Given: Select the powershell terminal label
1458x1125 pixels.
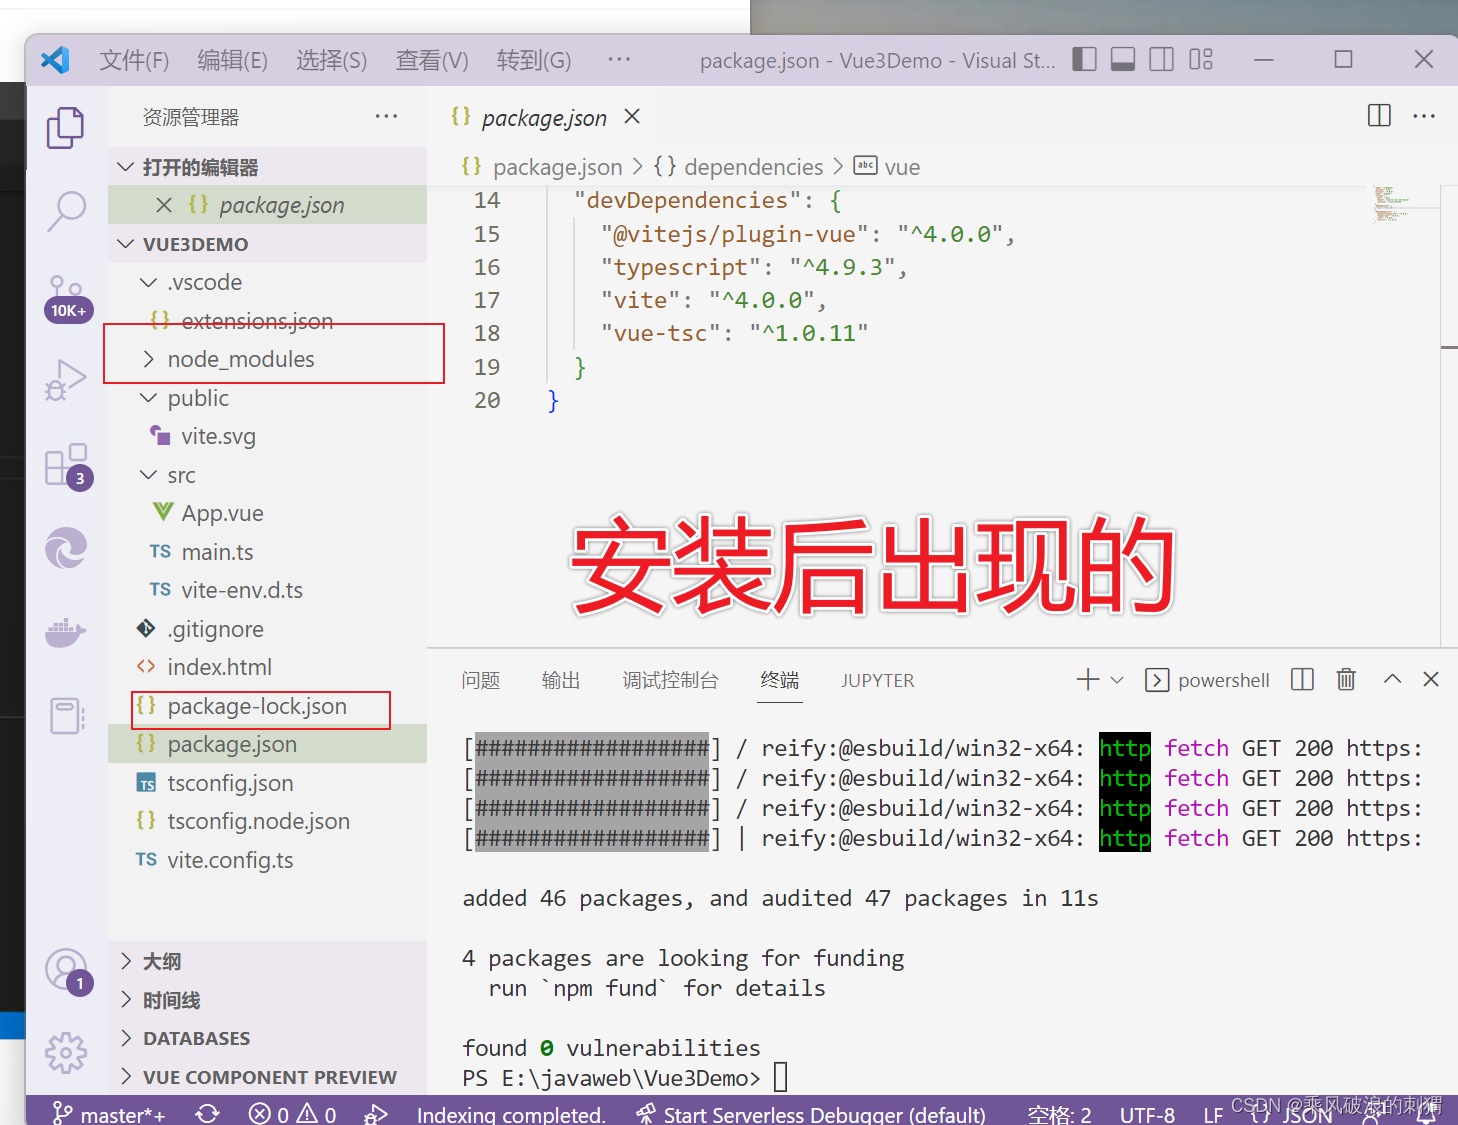Looking at the screenshot, I should tap(1224, 680).
